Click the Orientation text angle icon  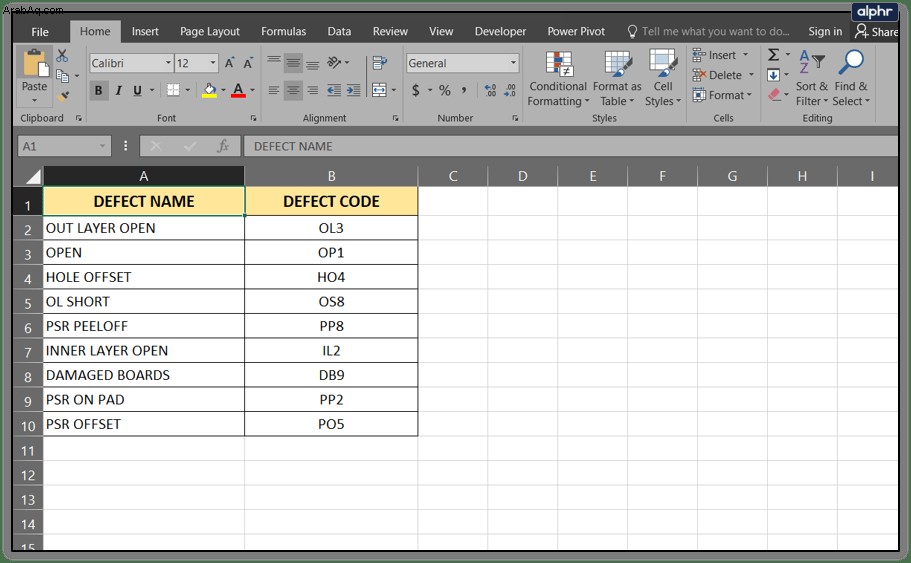click(334, 62)
